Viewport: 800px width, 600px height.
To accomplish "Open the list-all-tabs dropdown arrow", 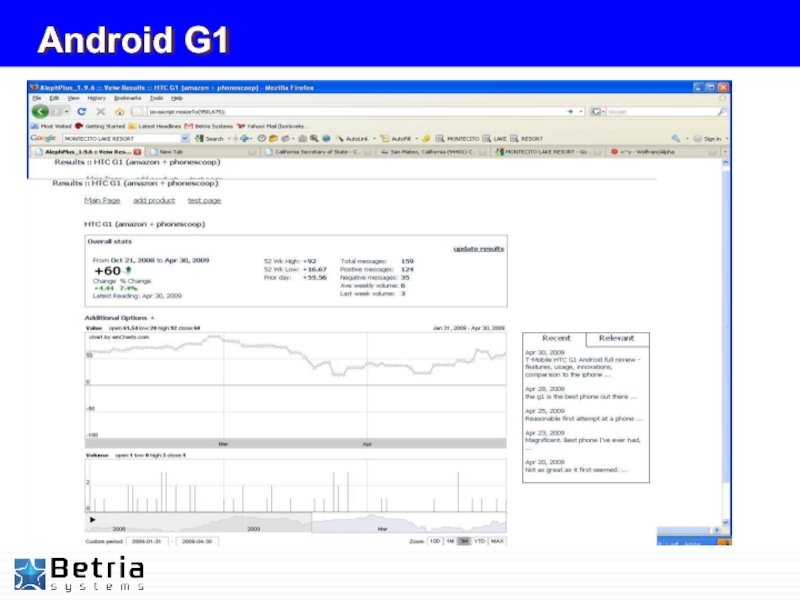I will tap(725, 152).
